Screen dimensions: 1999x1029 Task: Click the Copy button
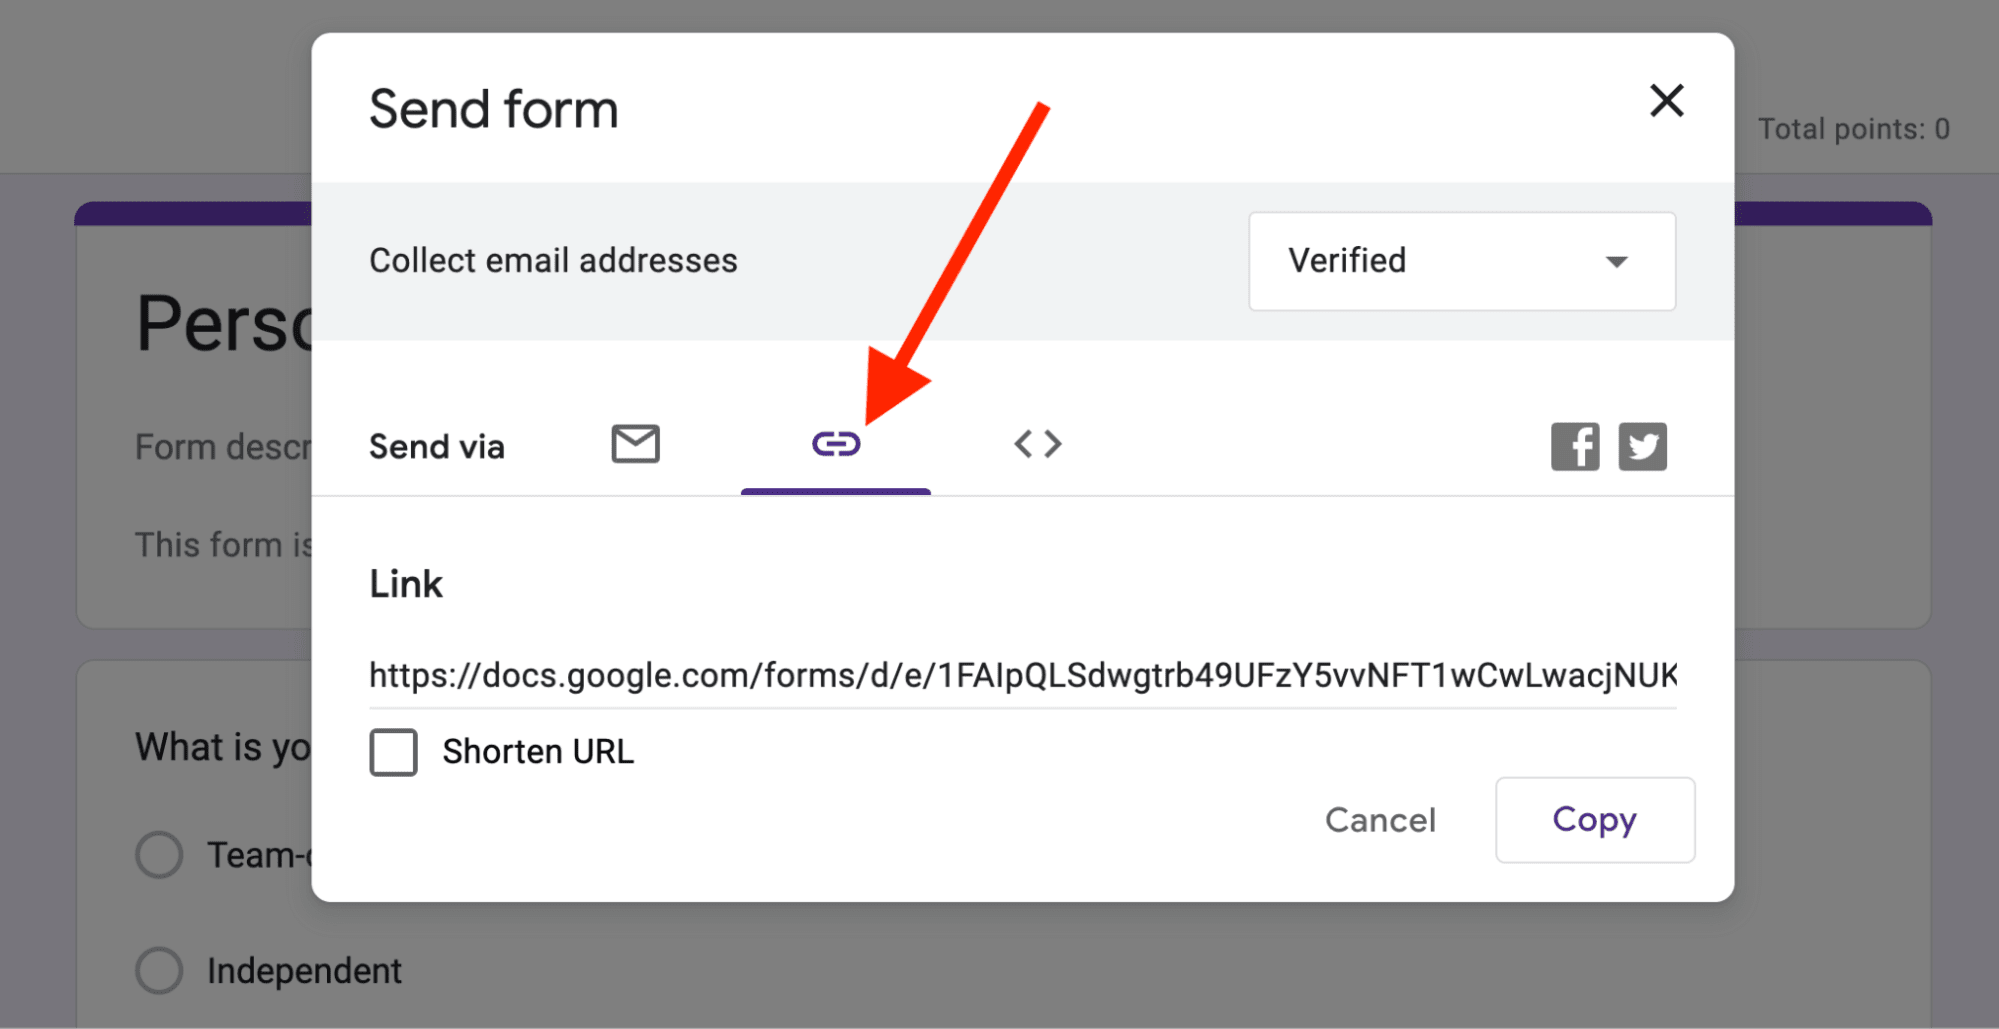1594,819
